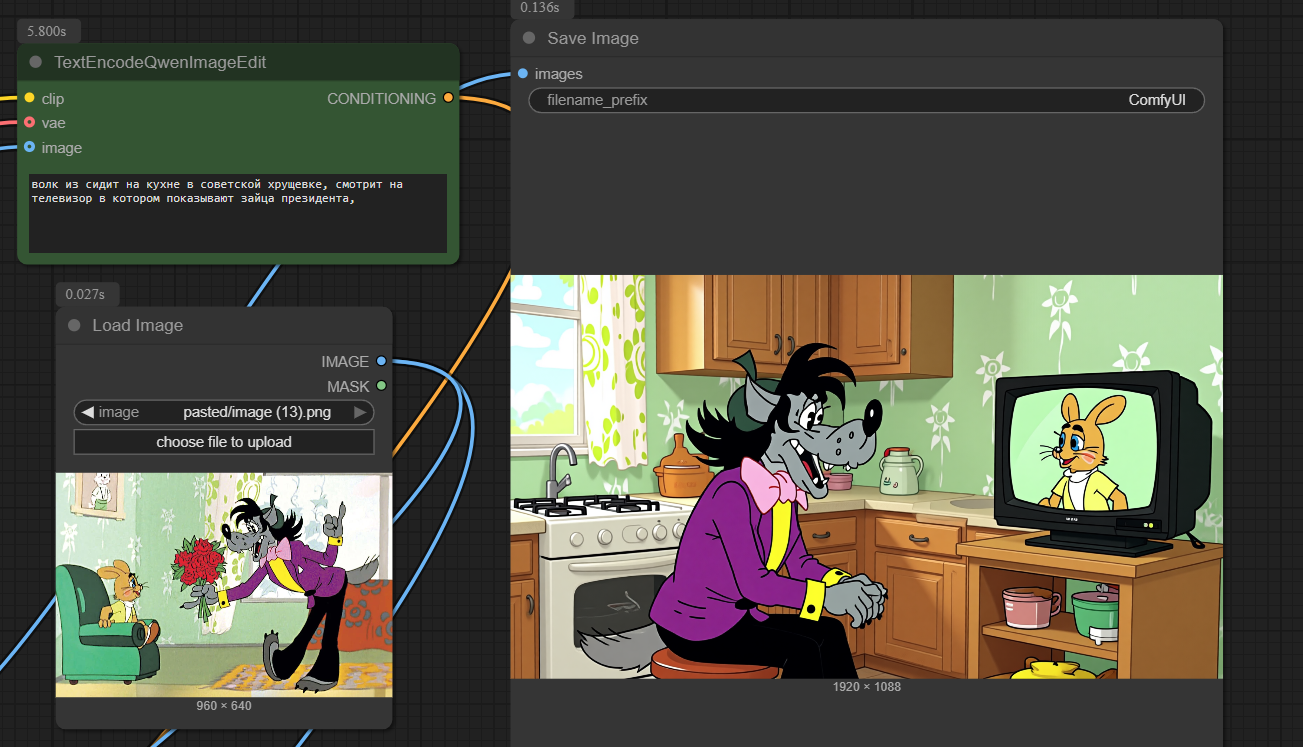Image resolution: width=1303 pixels, height=747 pixels.
Task: Edit the filename_prefix field set to ComfyUI
Action: tap(866, 100)
